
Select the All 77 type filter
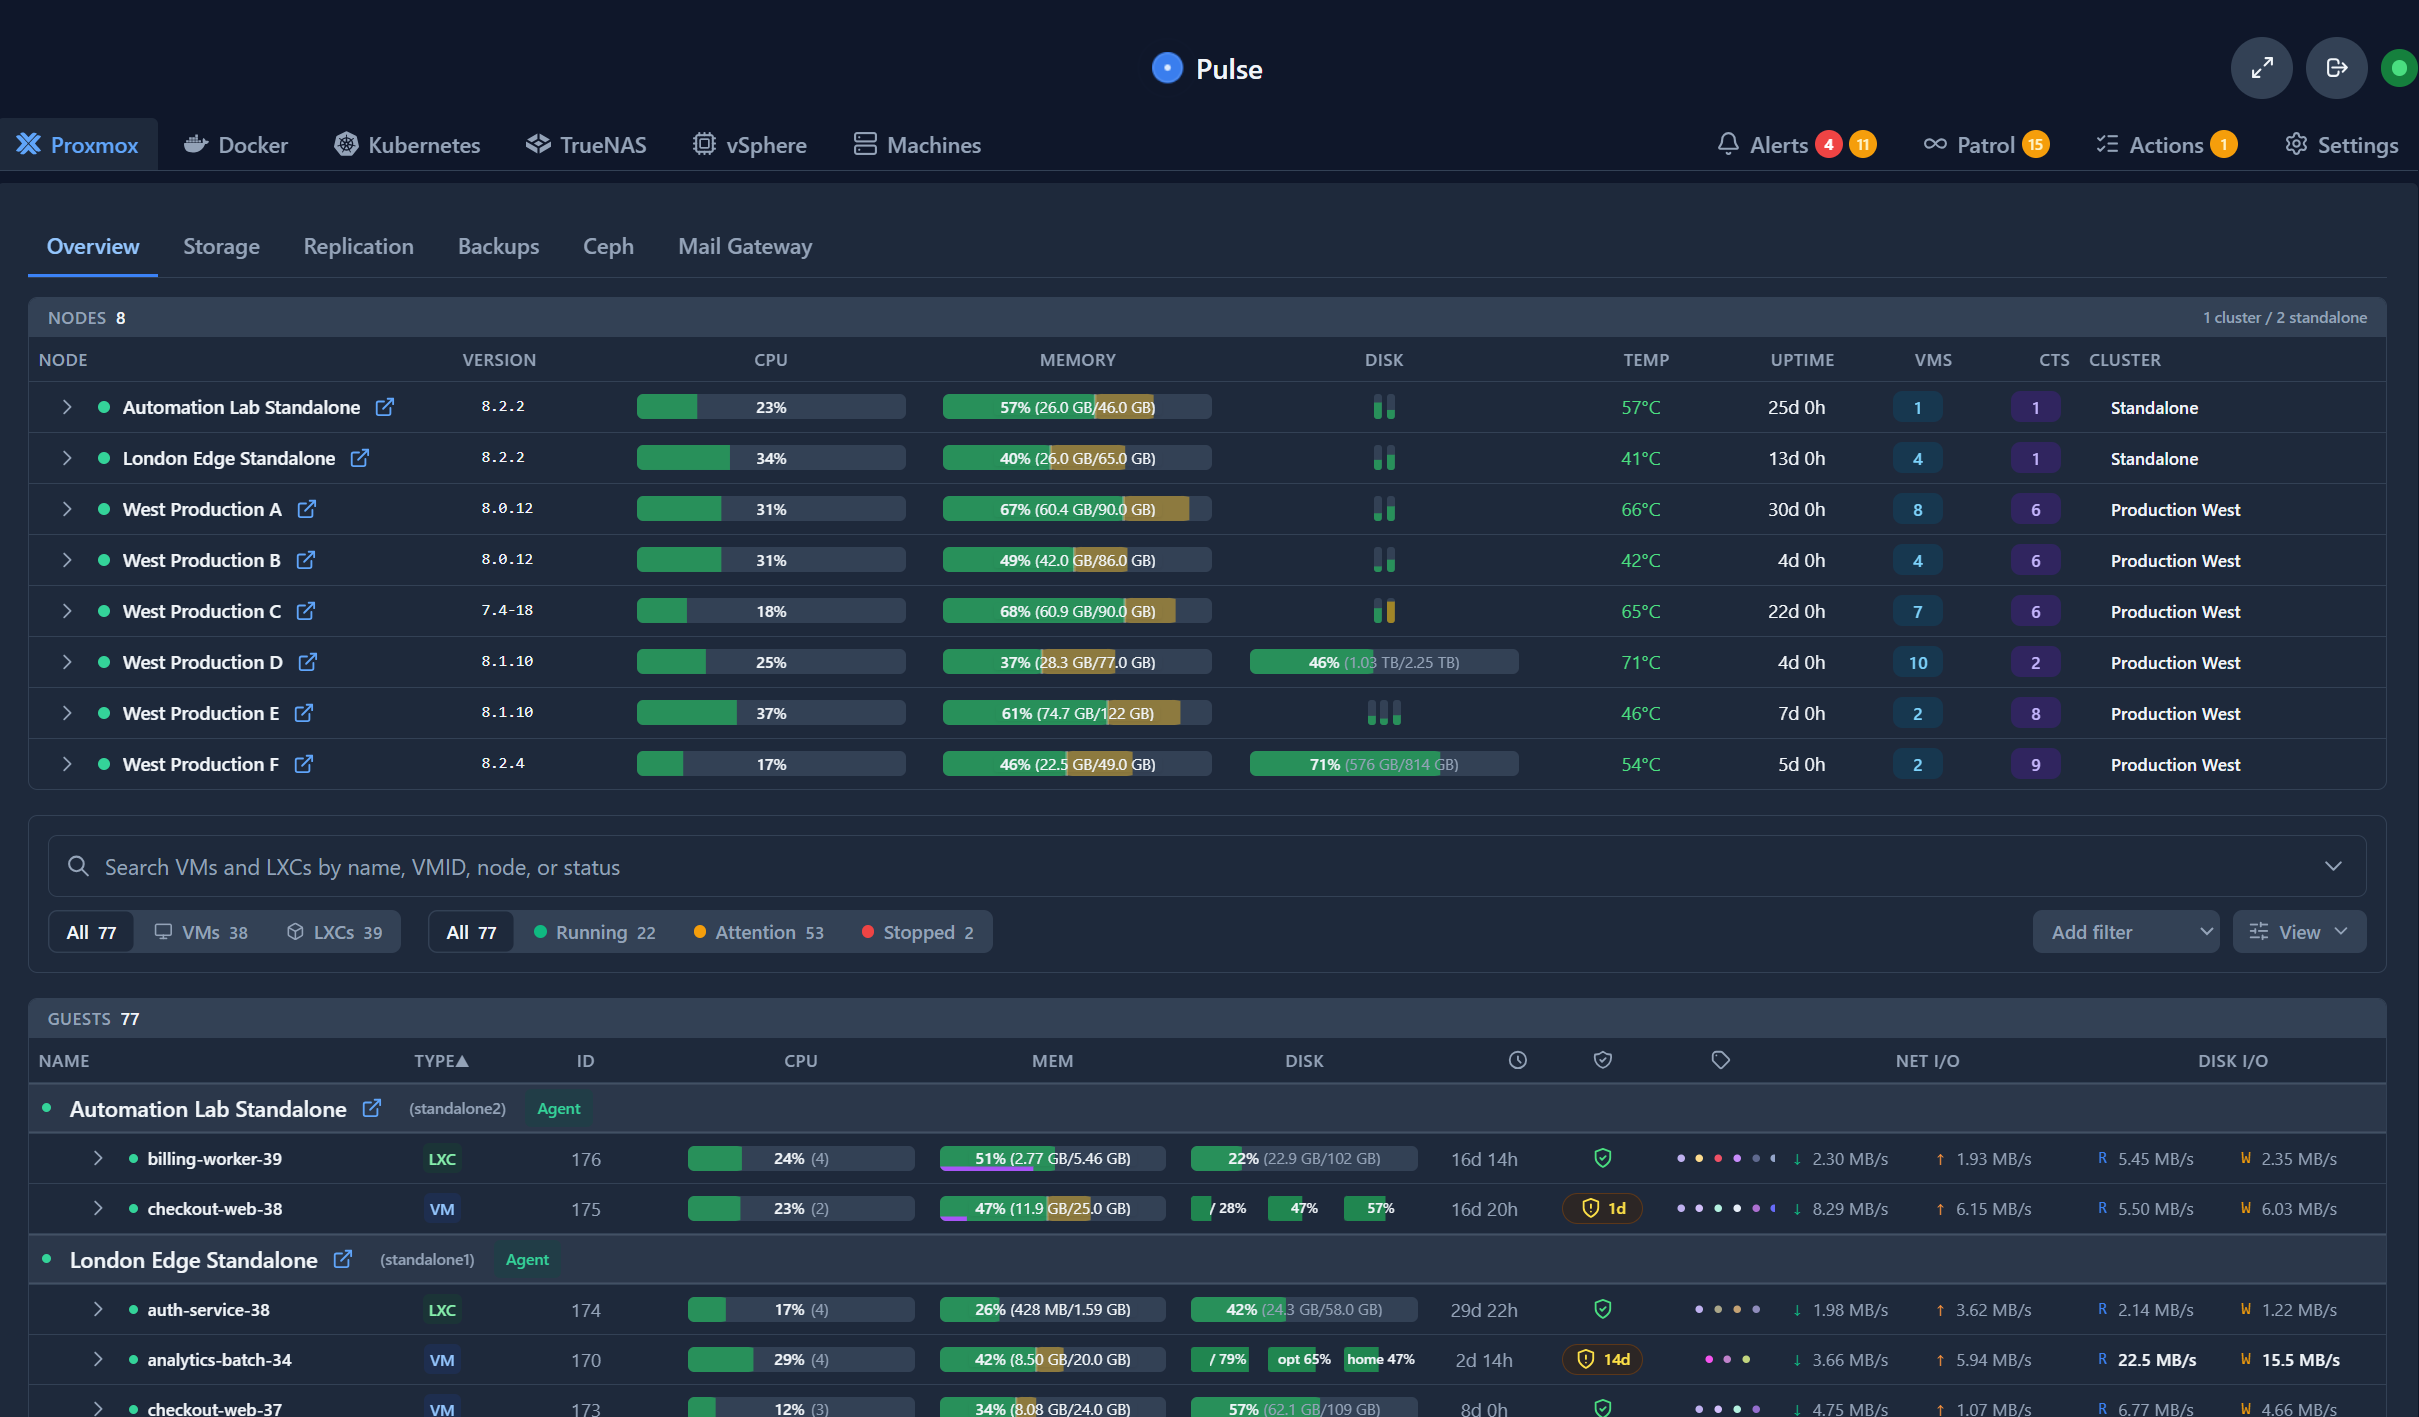pyautogui.click(x=91, y=932)
